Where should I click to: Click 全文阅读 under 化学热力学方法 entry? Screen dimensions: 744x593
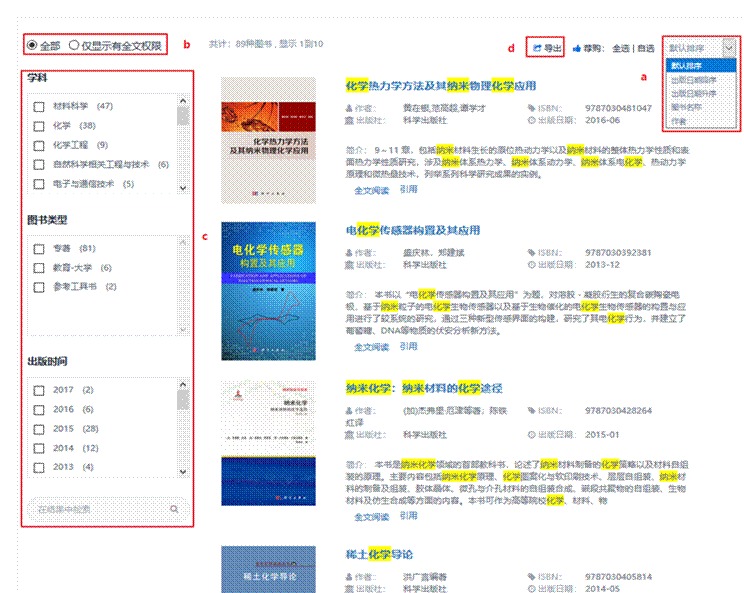click(x=372, y=191)
